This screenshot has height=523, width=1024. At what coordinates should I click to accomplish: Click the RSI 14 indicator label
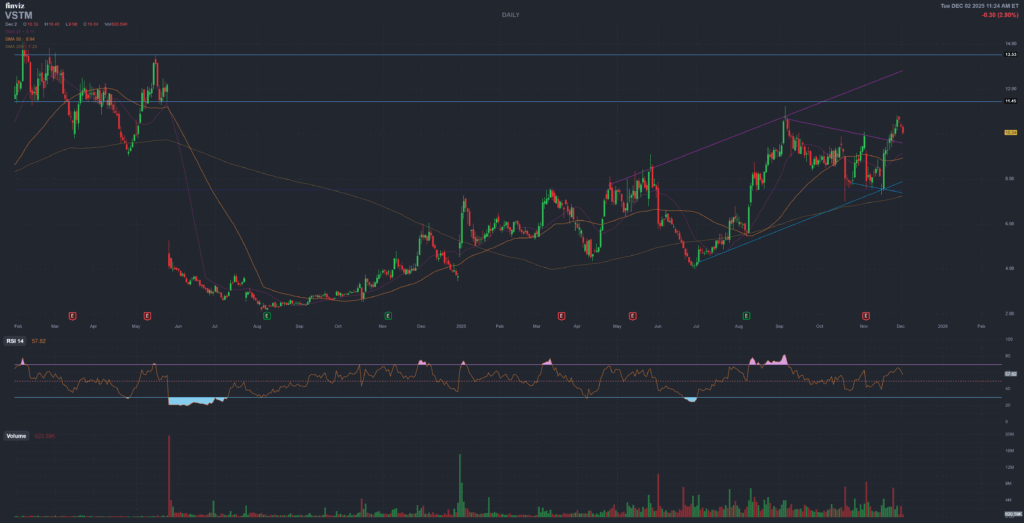coord(16,341)
